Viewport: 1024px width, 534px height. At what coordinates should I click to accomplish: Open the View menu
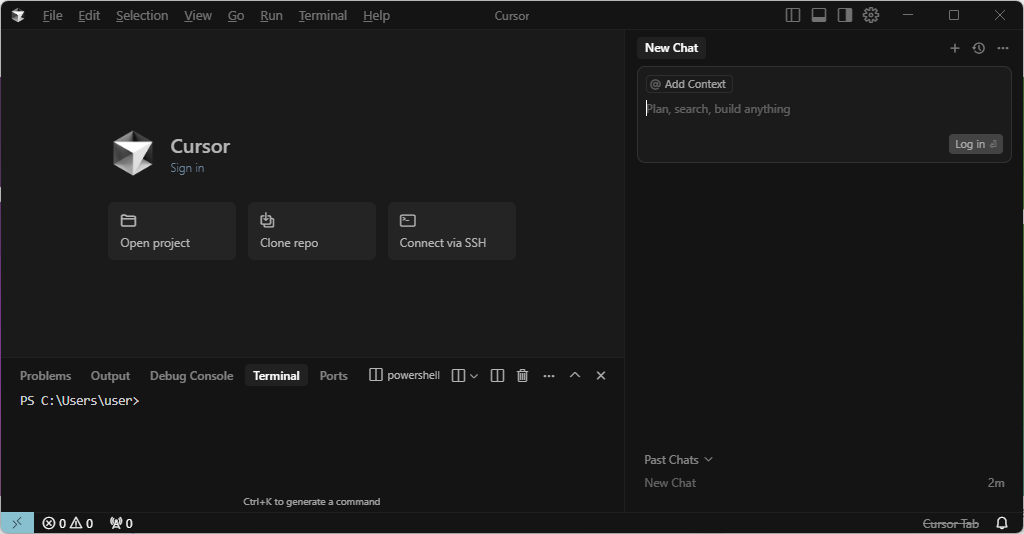[x=198, y=16]
